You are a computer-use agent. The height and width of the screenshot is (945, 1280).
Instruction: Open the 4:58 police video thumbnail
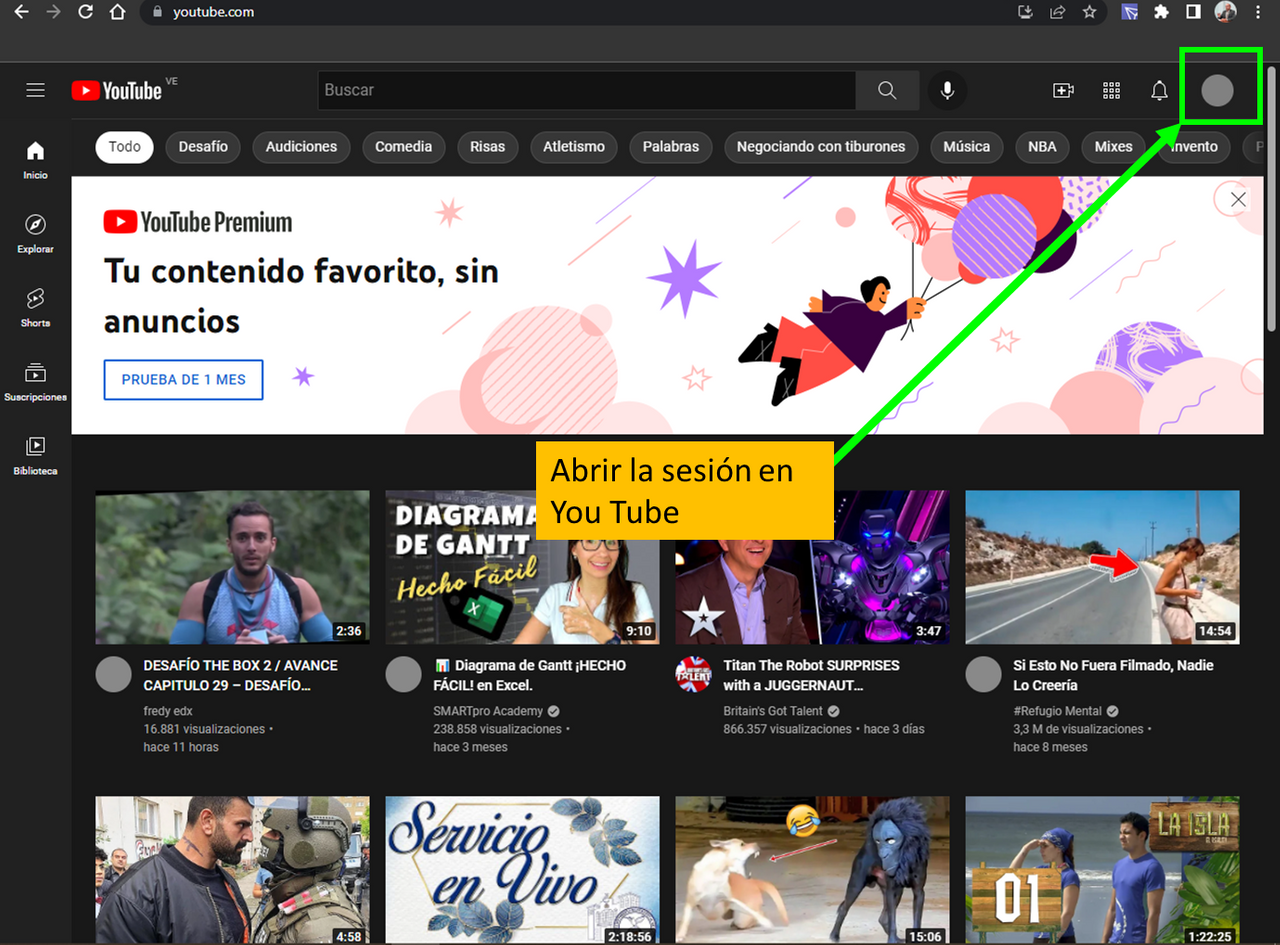pos(232,870)
